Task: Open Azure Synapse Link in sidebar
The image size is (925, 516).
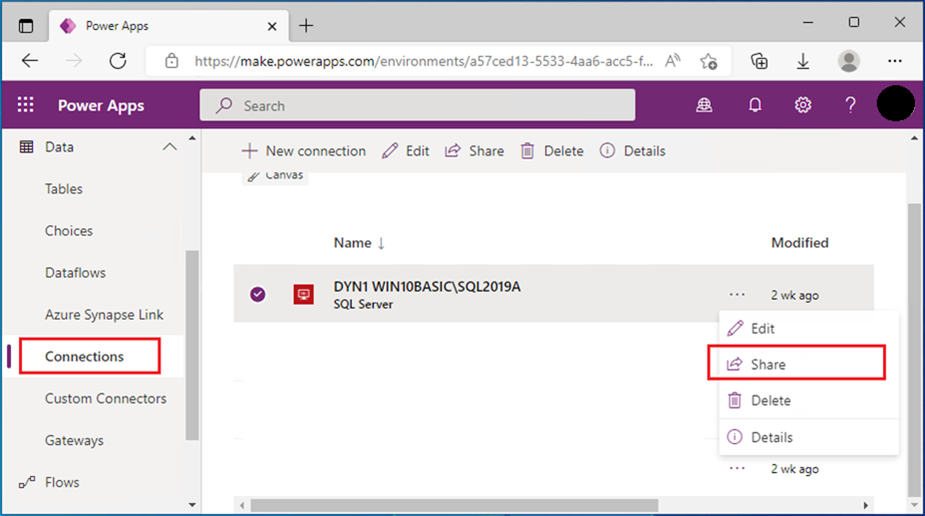Action: pyautogui.click(x=104, y=314)
